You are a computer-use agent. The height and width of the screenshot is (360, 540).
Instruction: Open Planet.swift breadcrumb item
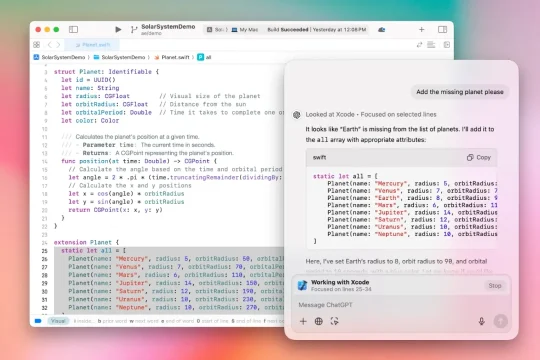(x=172, y=57)
